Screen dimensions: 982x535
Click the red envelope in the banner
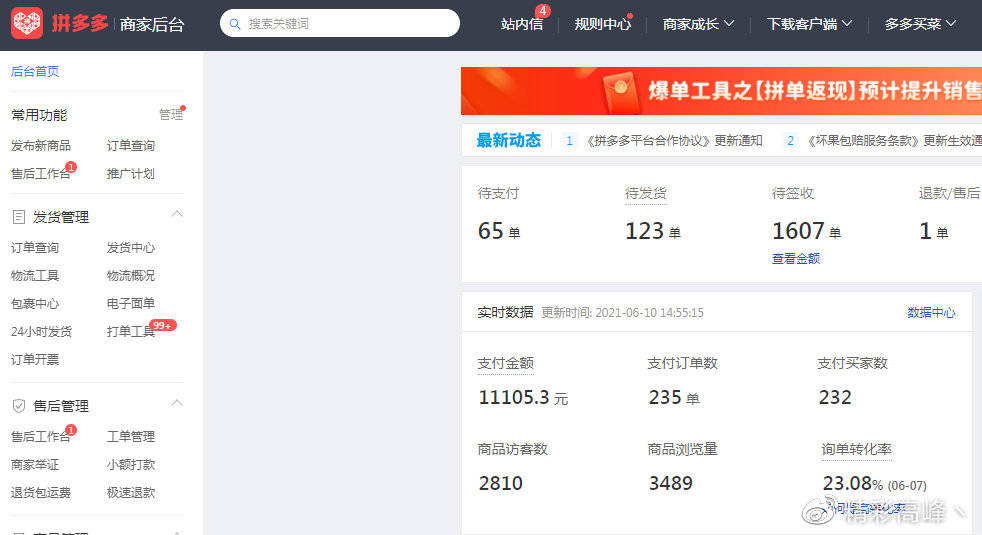620,92
